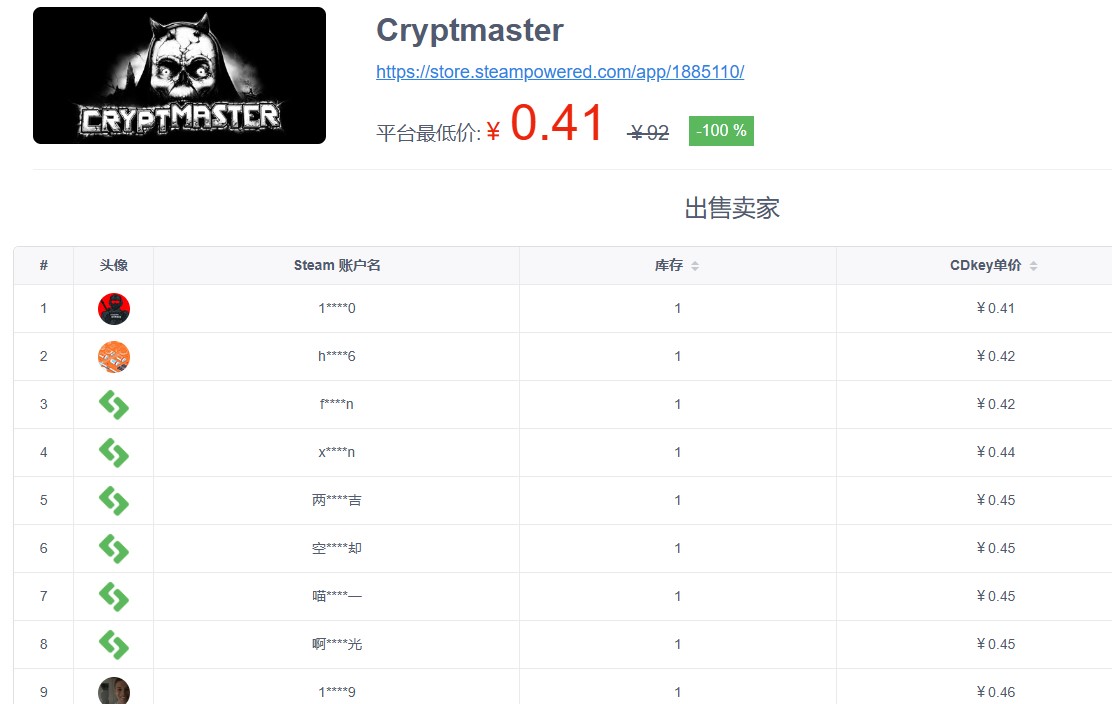The width and height of the screenshot is (1112, 704).
Task: Open the Steam store link for Cryptmaster
Action: coord(559,72)
